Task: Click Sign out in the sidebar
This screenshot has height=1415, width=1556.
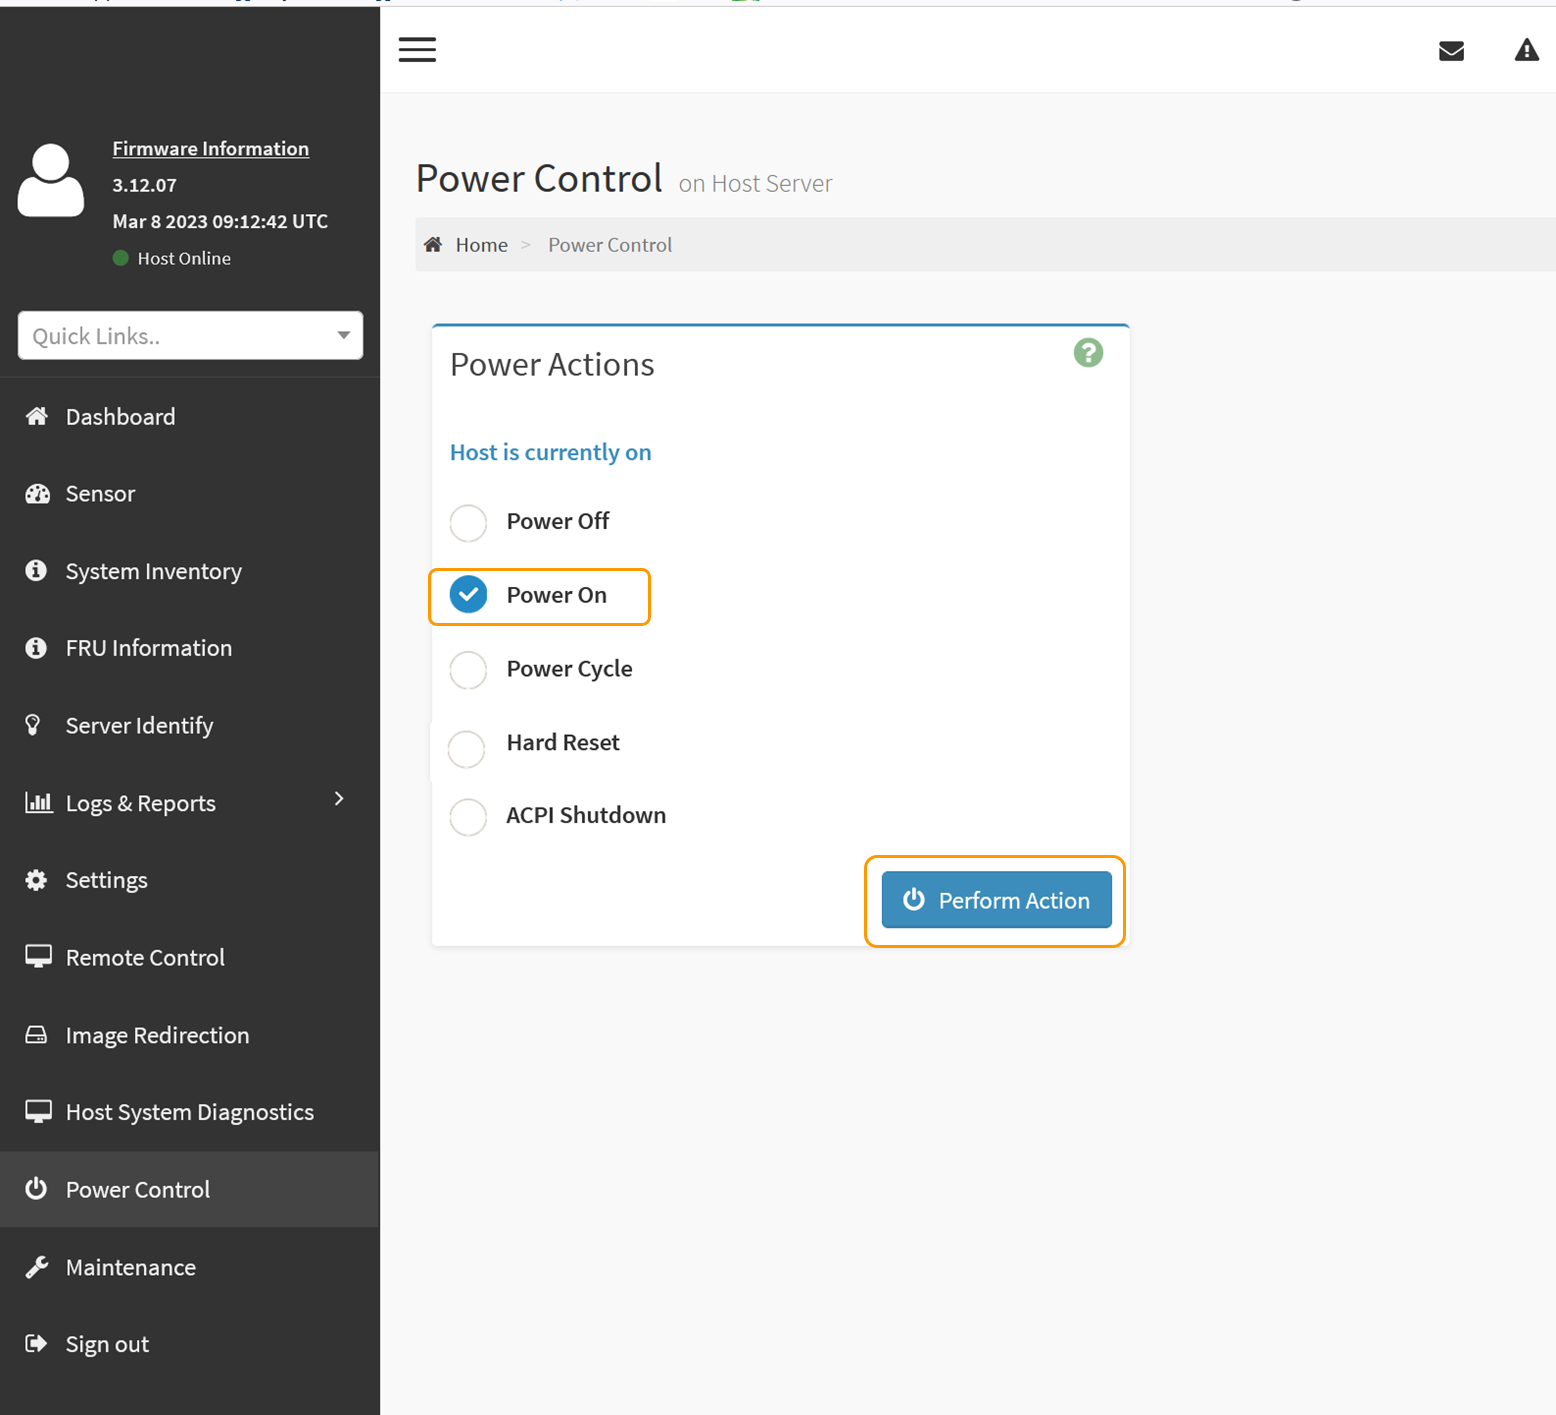Action: (107, 1344)
